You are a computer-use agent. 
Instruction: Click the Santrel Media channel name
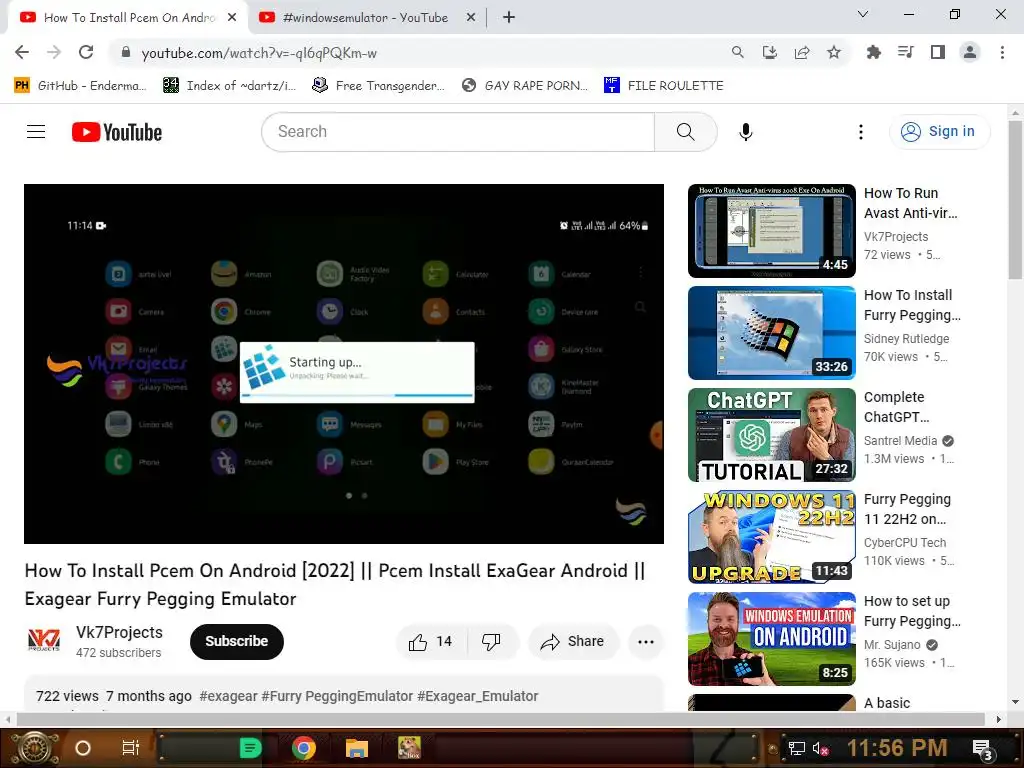(901, 441)
